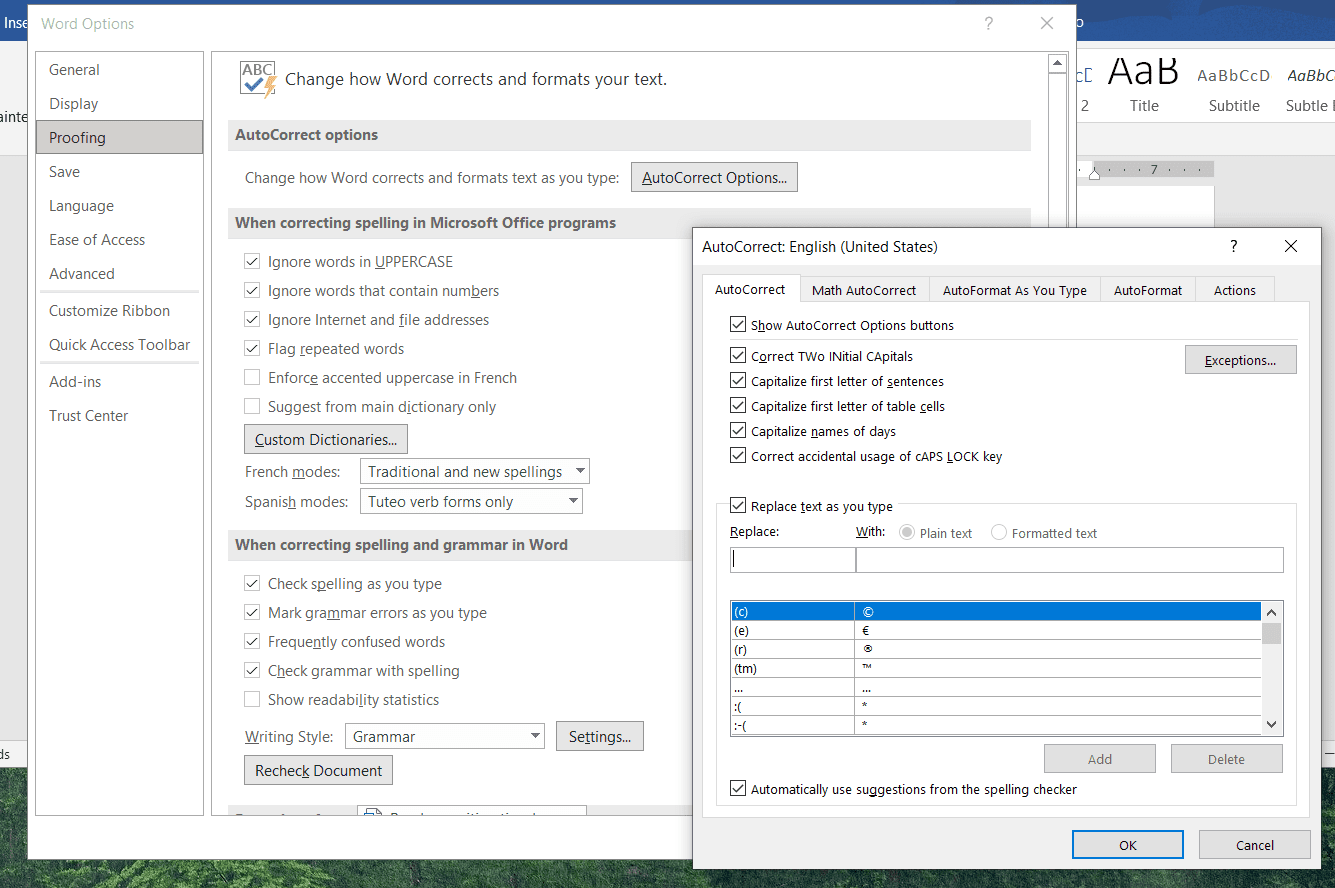Open Custom Dictionaries dialog
The image size is (1335, 888).
(325, 440)
